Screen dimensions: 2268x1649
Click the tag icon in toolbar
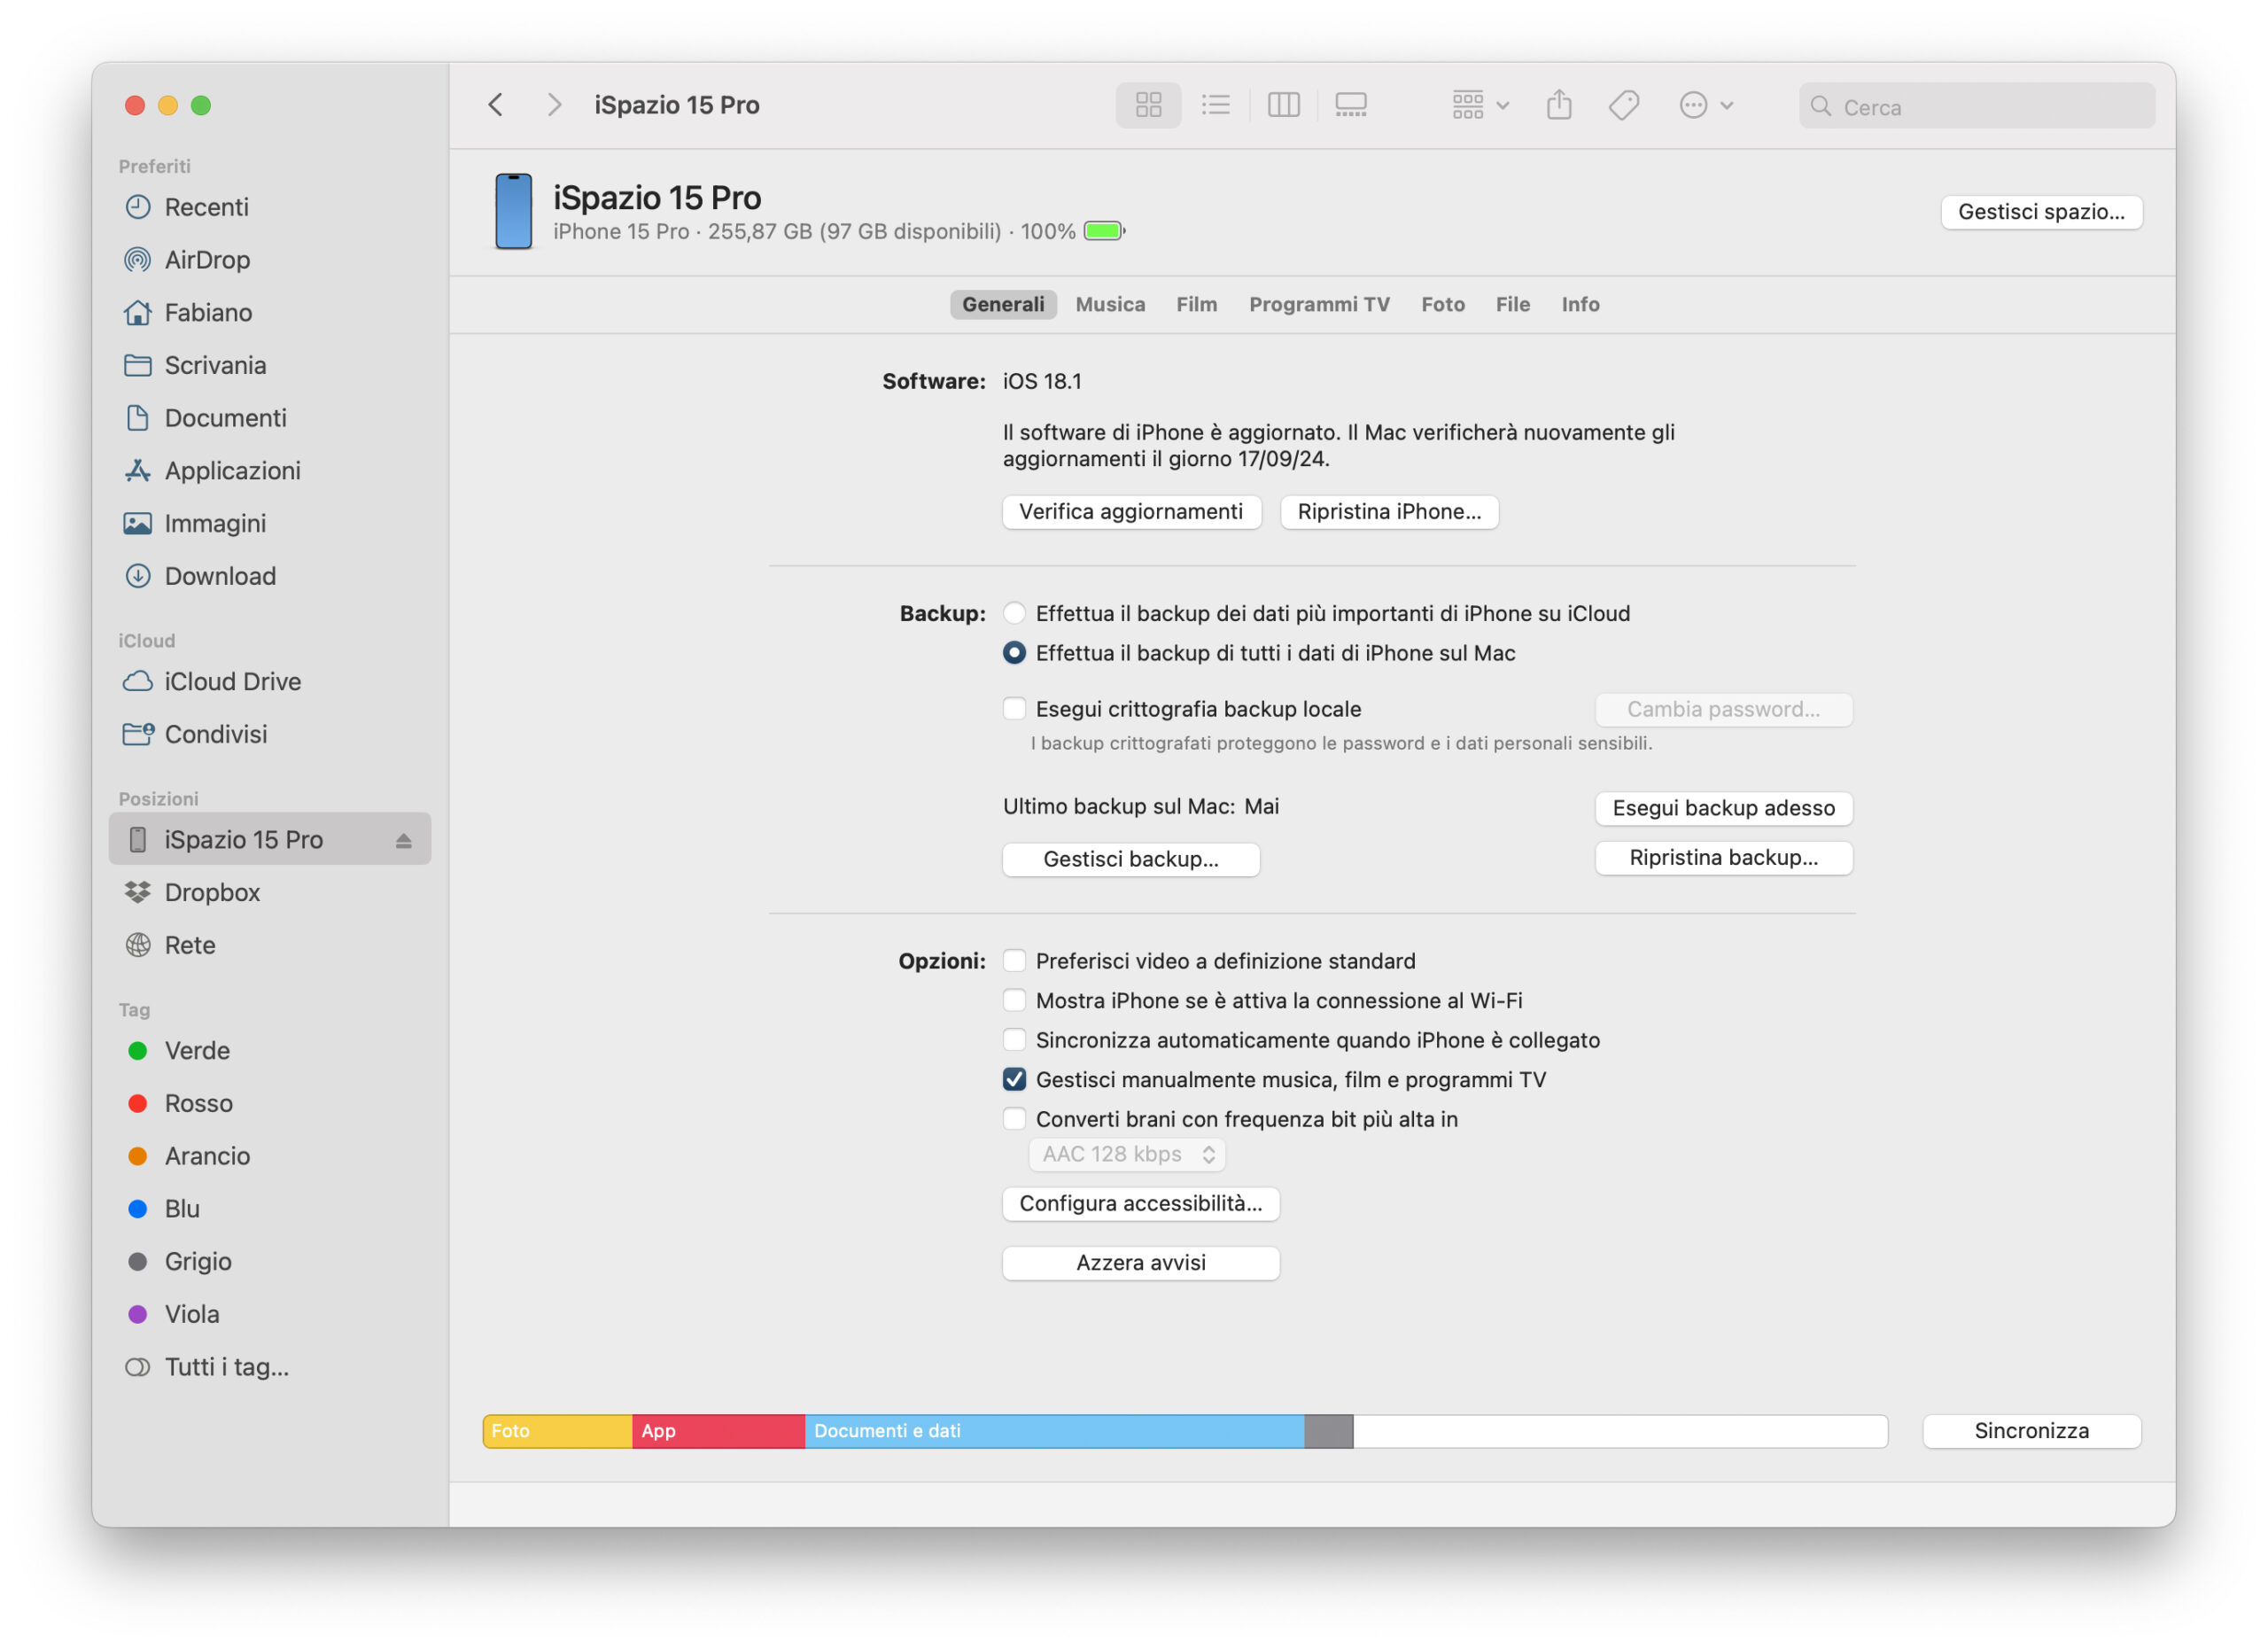tap(1623, 105)
